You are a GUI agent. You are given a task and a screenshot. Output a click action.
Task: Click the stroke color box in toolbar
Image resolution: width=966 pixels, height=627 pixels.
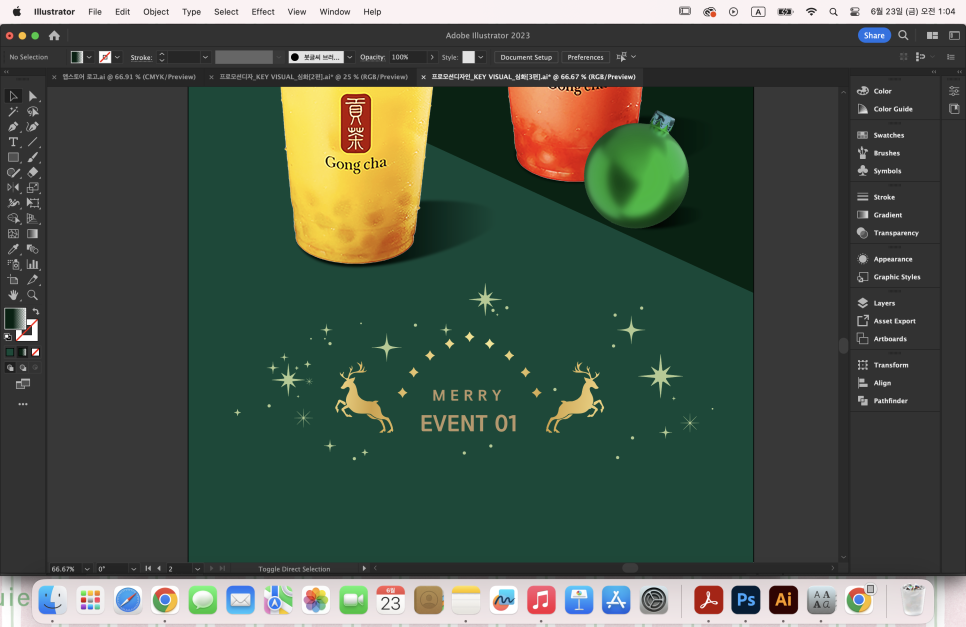pos(28,331)
